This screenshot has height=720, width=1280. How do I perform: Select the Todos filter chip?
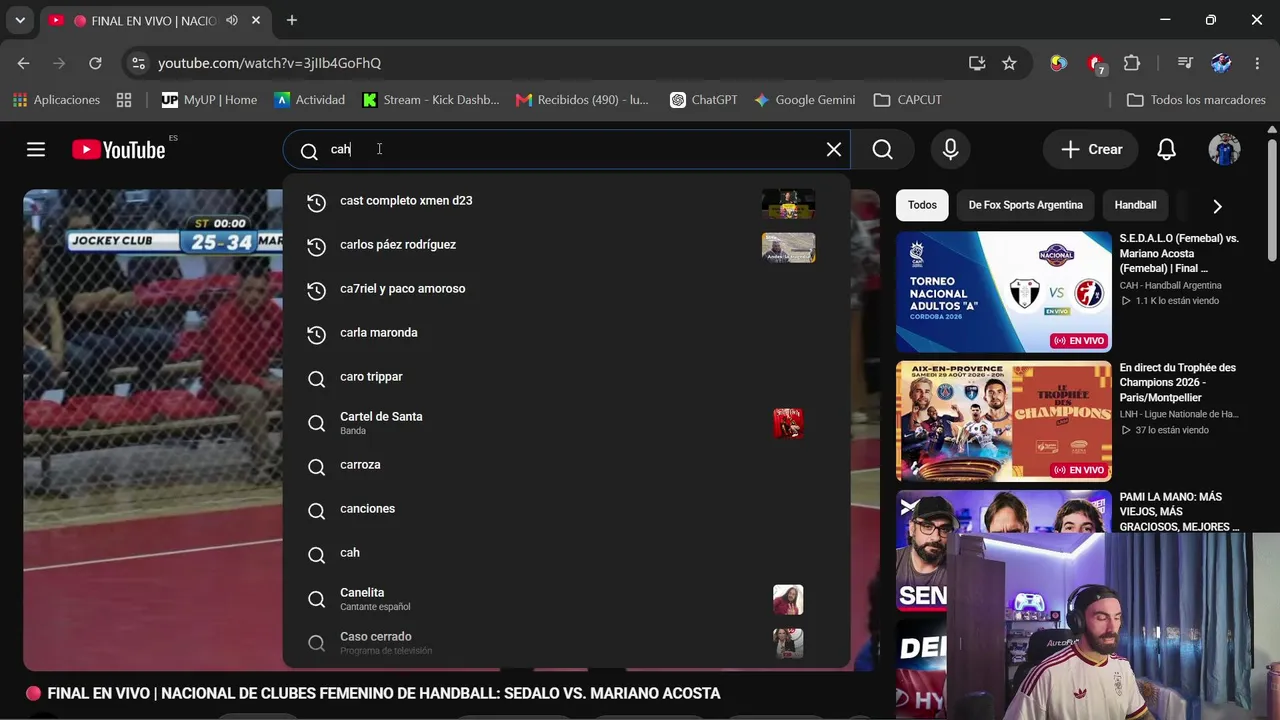(x=922, y=205)
